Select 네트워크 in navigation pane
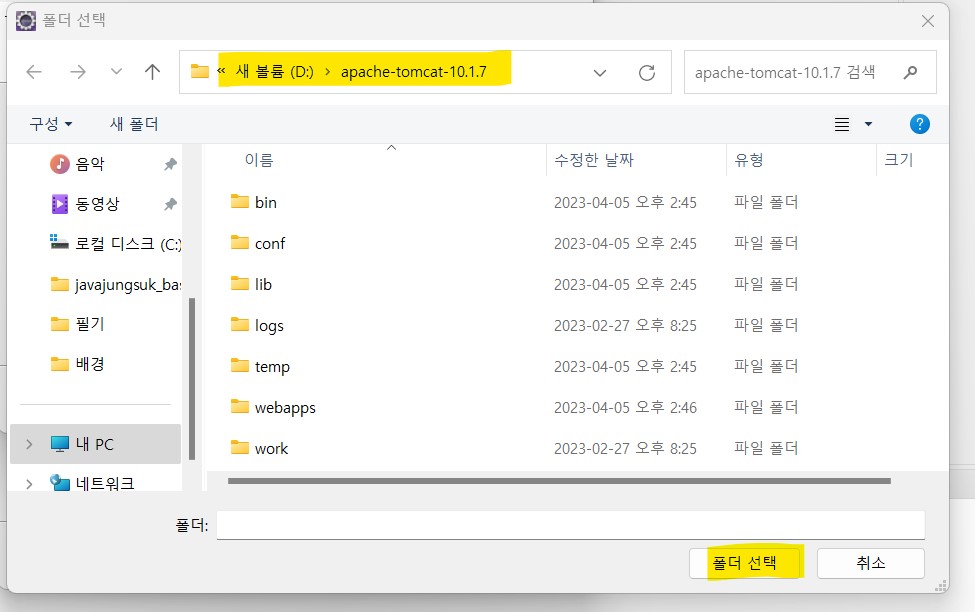Viewport: 975px width, 612px height. pos(104,483)
